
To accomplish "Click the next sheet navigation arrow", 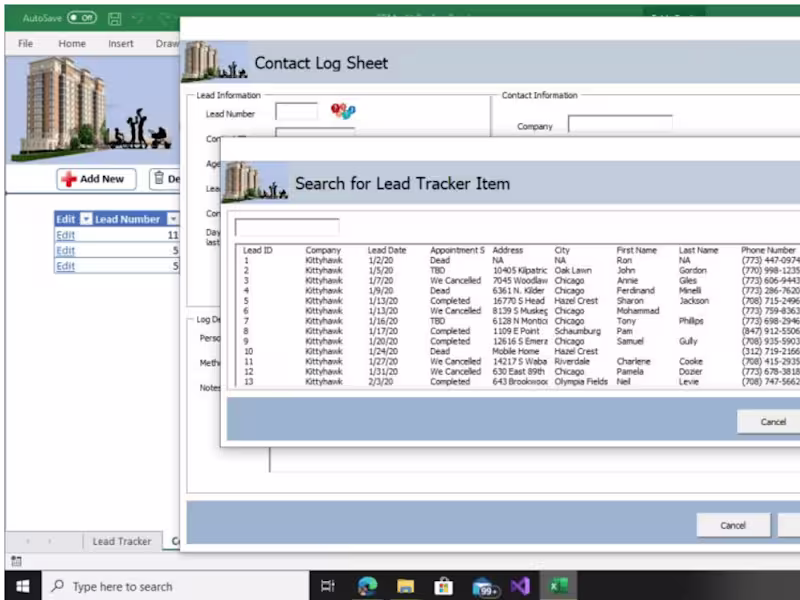I will coord(49,541).
